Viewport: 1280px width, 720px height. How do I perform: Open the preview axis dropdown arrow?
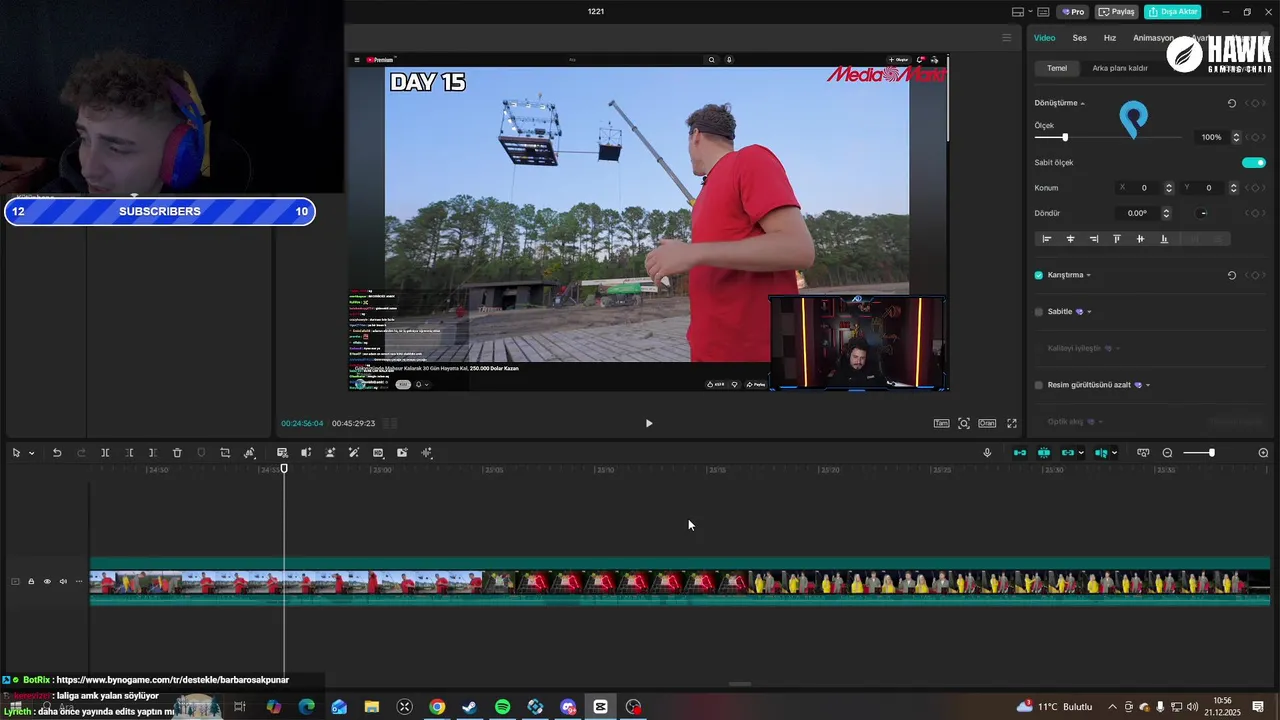click(1114, 453)
